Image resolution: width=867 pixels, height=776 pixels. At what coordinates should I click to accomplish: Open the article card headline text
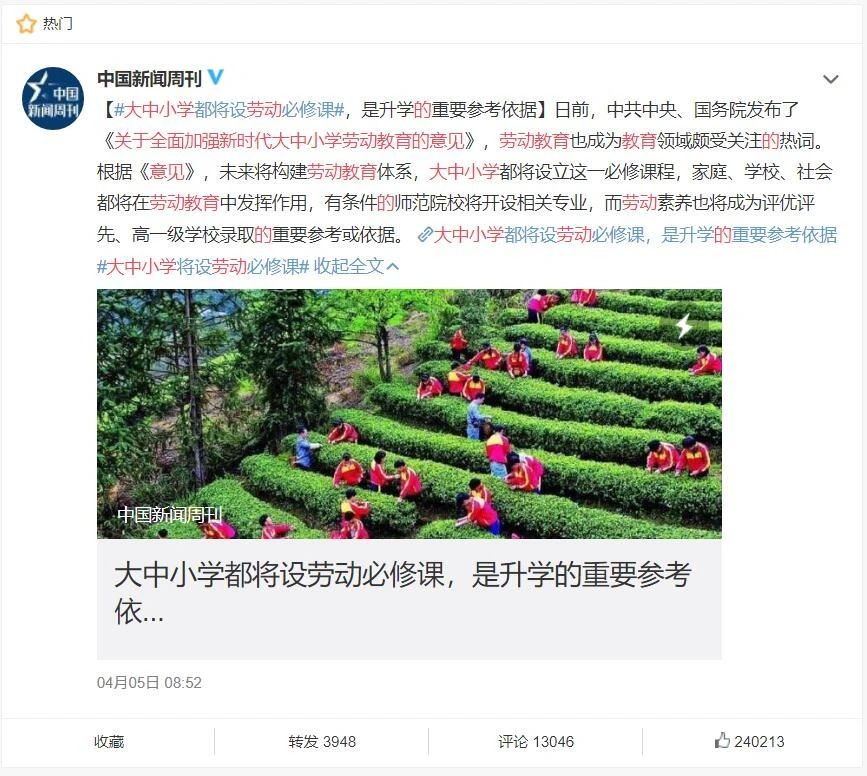coord(403,592)
